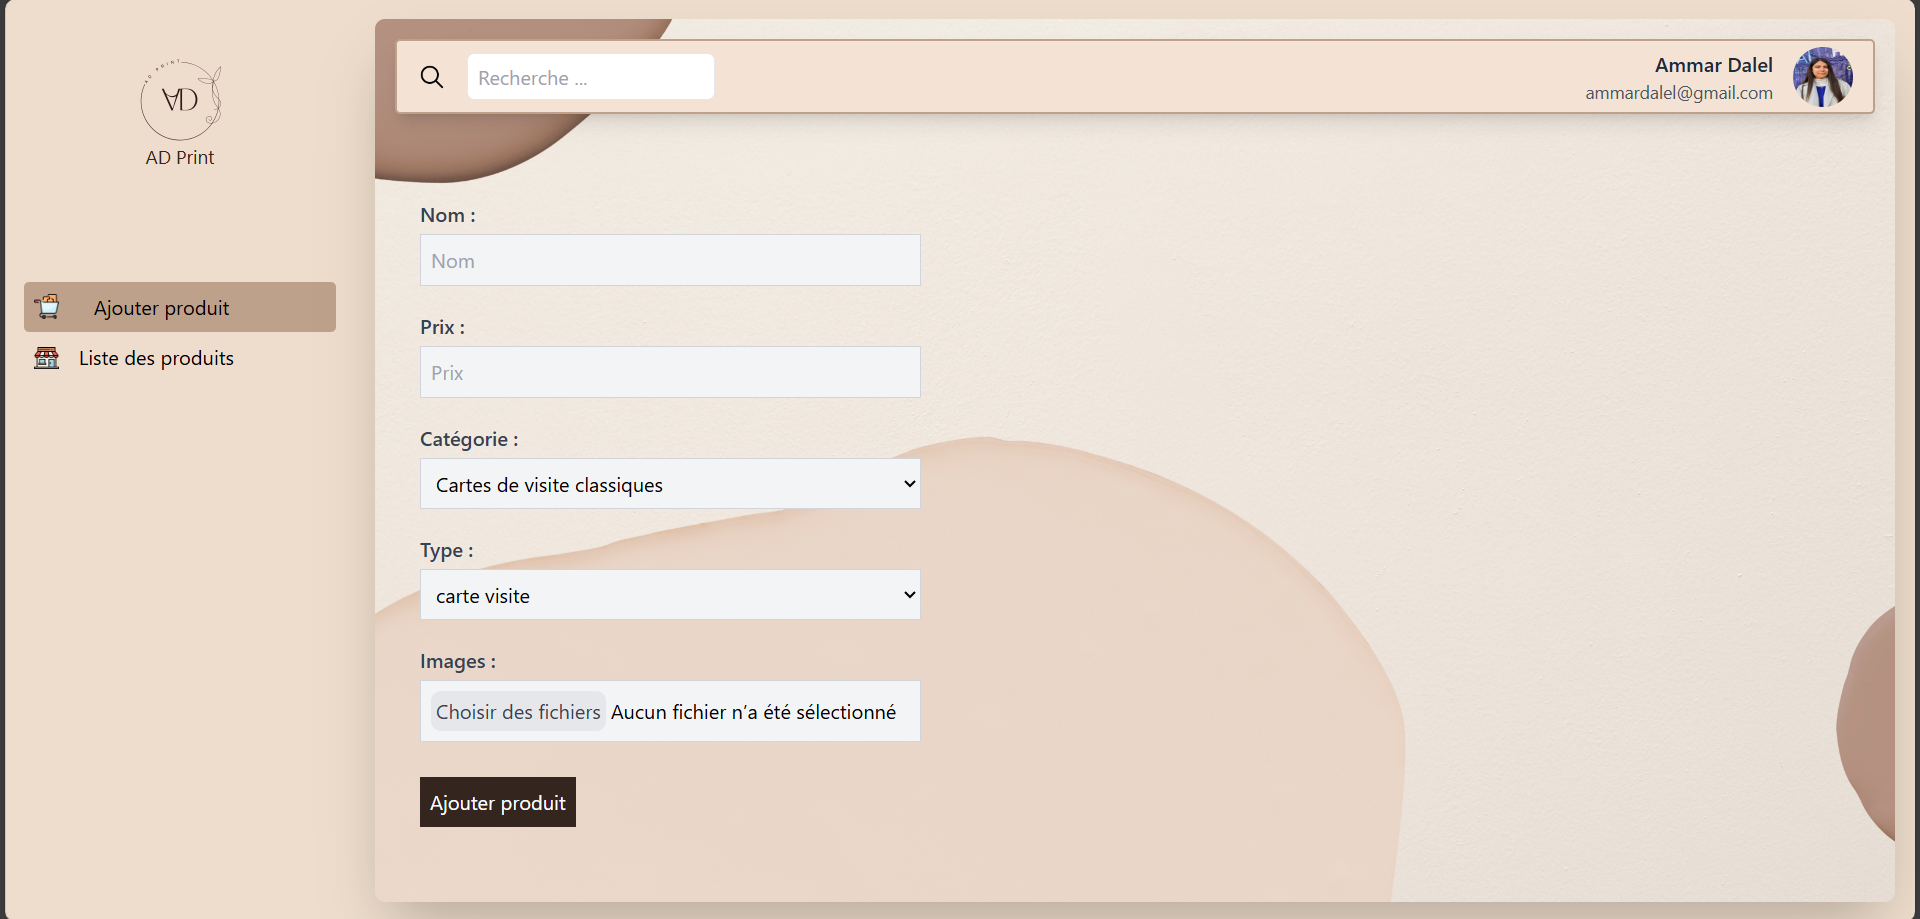Click into the Nom text field

(x=670, y=260)
